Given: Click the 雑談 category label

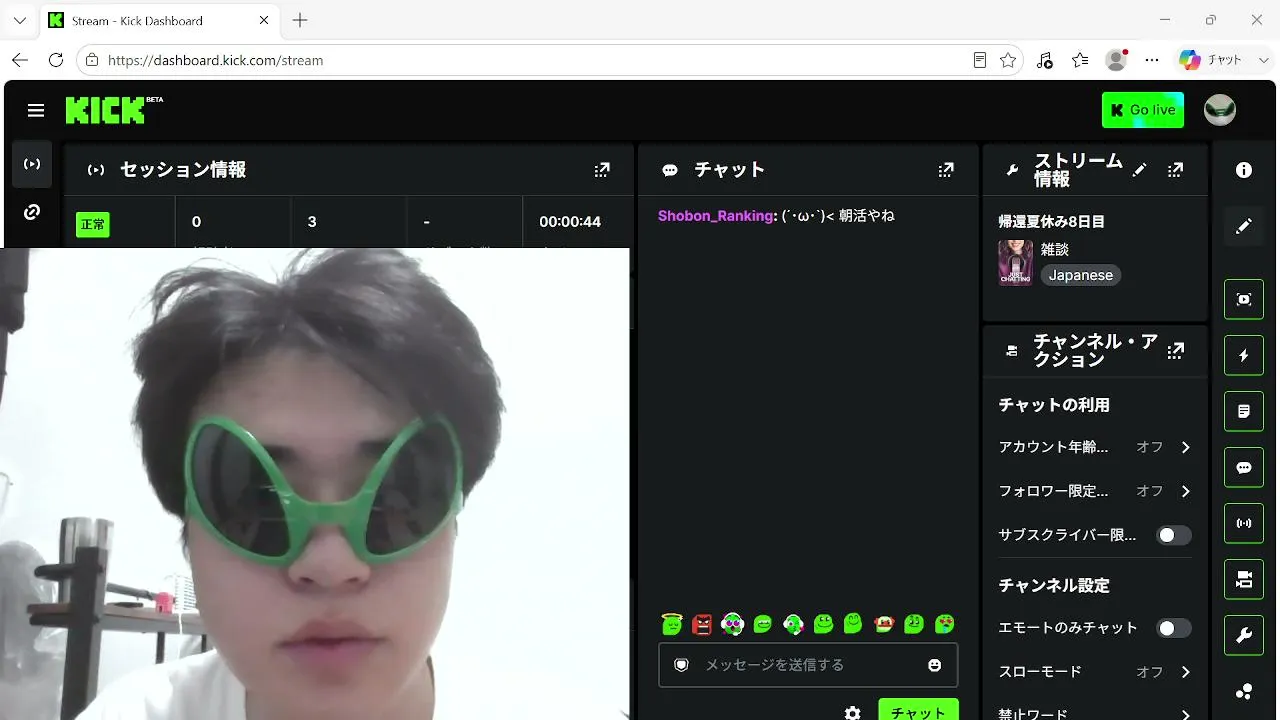Looking at the screenshot, I should pyautogui.click(x=1055, y=249).
